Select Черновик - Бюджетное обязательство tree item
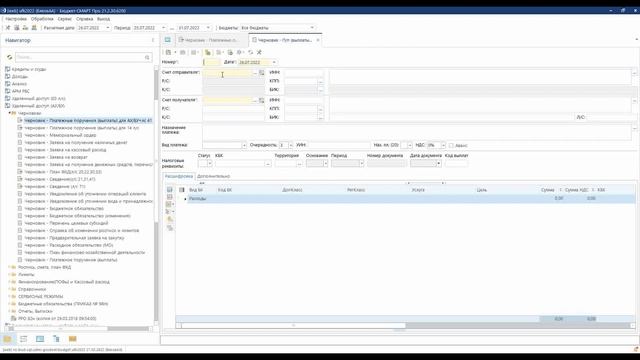Viewport: 640px width, 360px height. 64,209
